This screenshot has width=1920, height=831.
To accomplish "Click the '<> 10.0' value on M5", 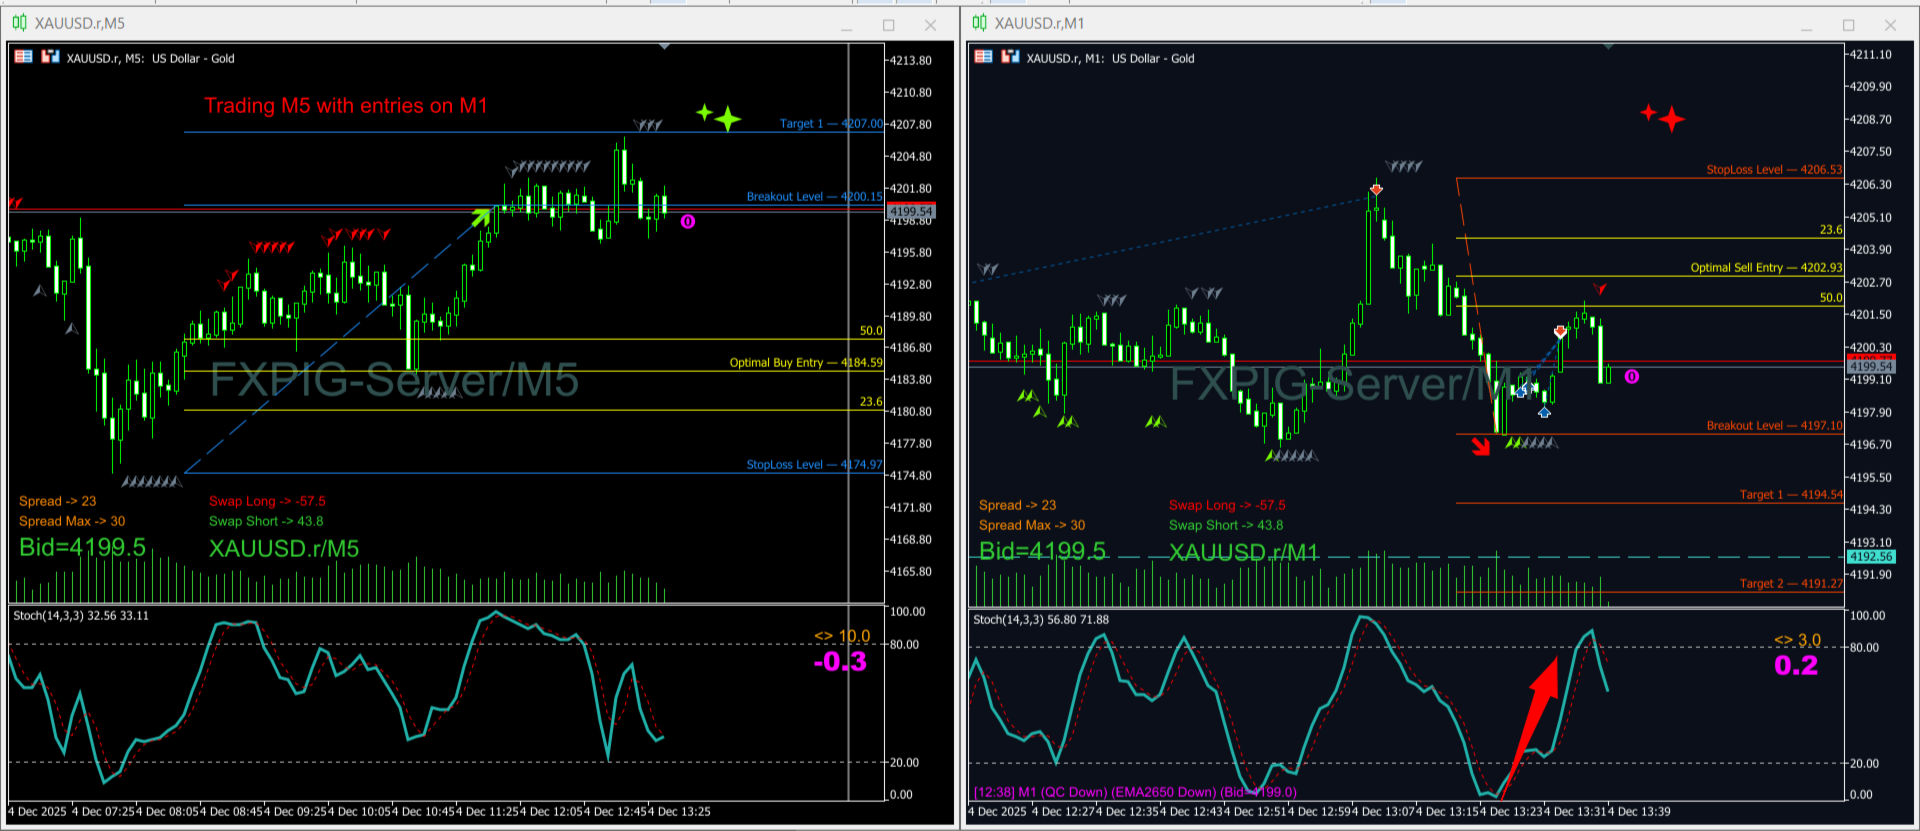I will [842, 636].
